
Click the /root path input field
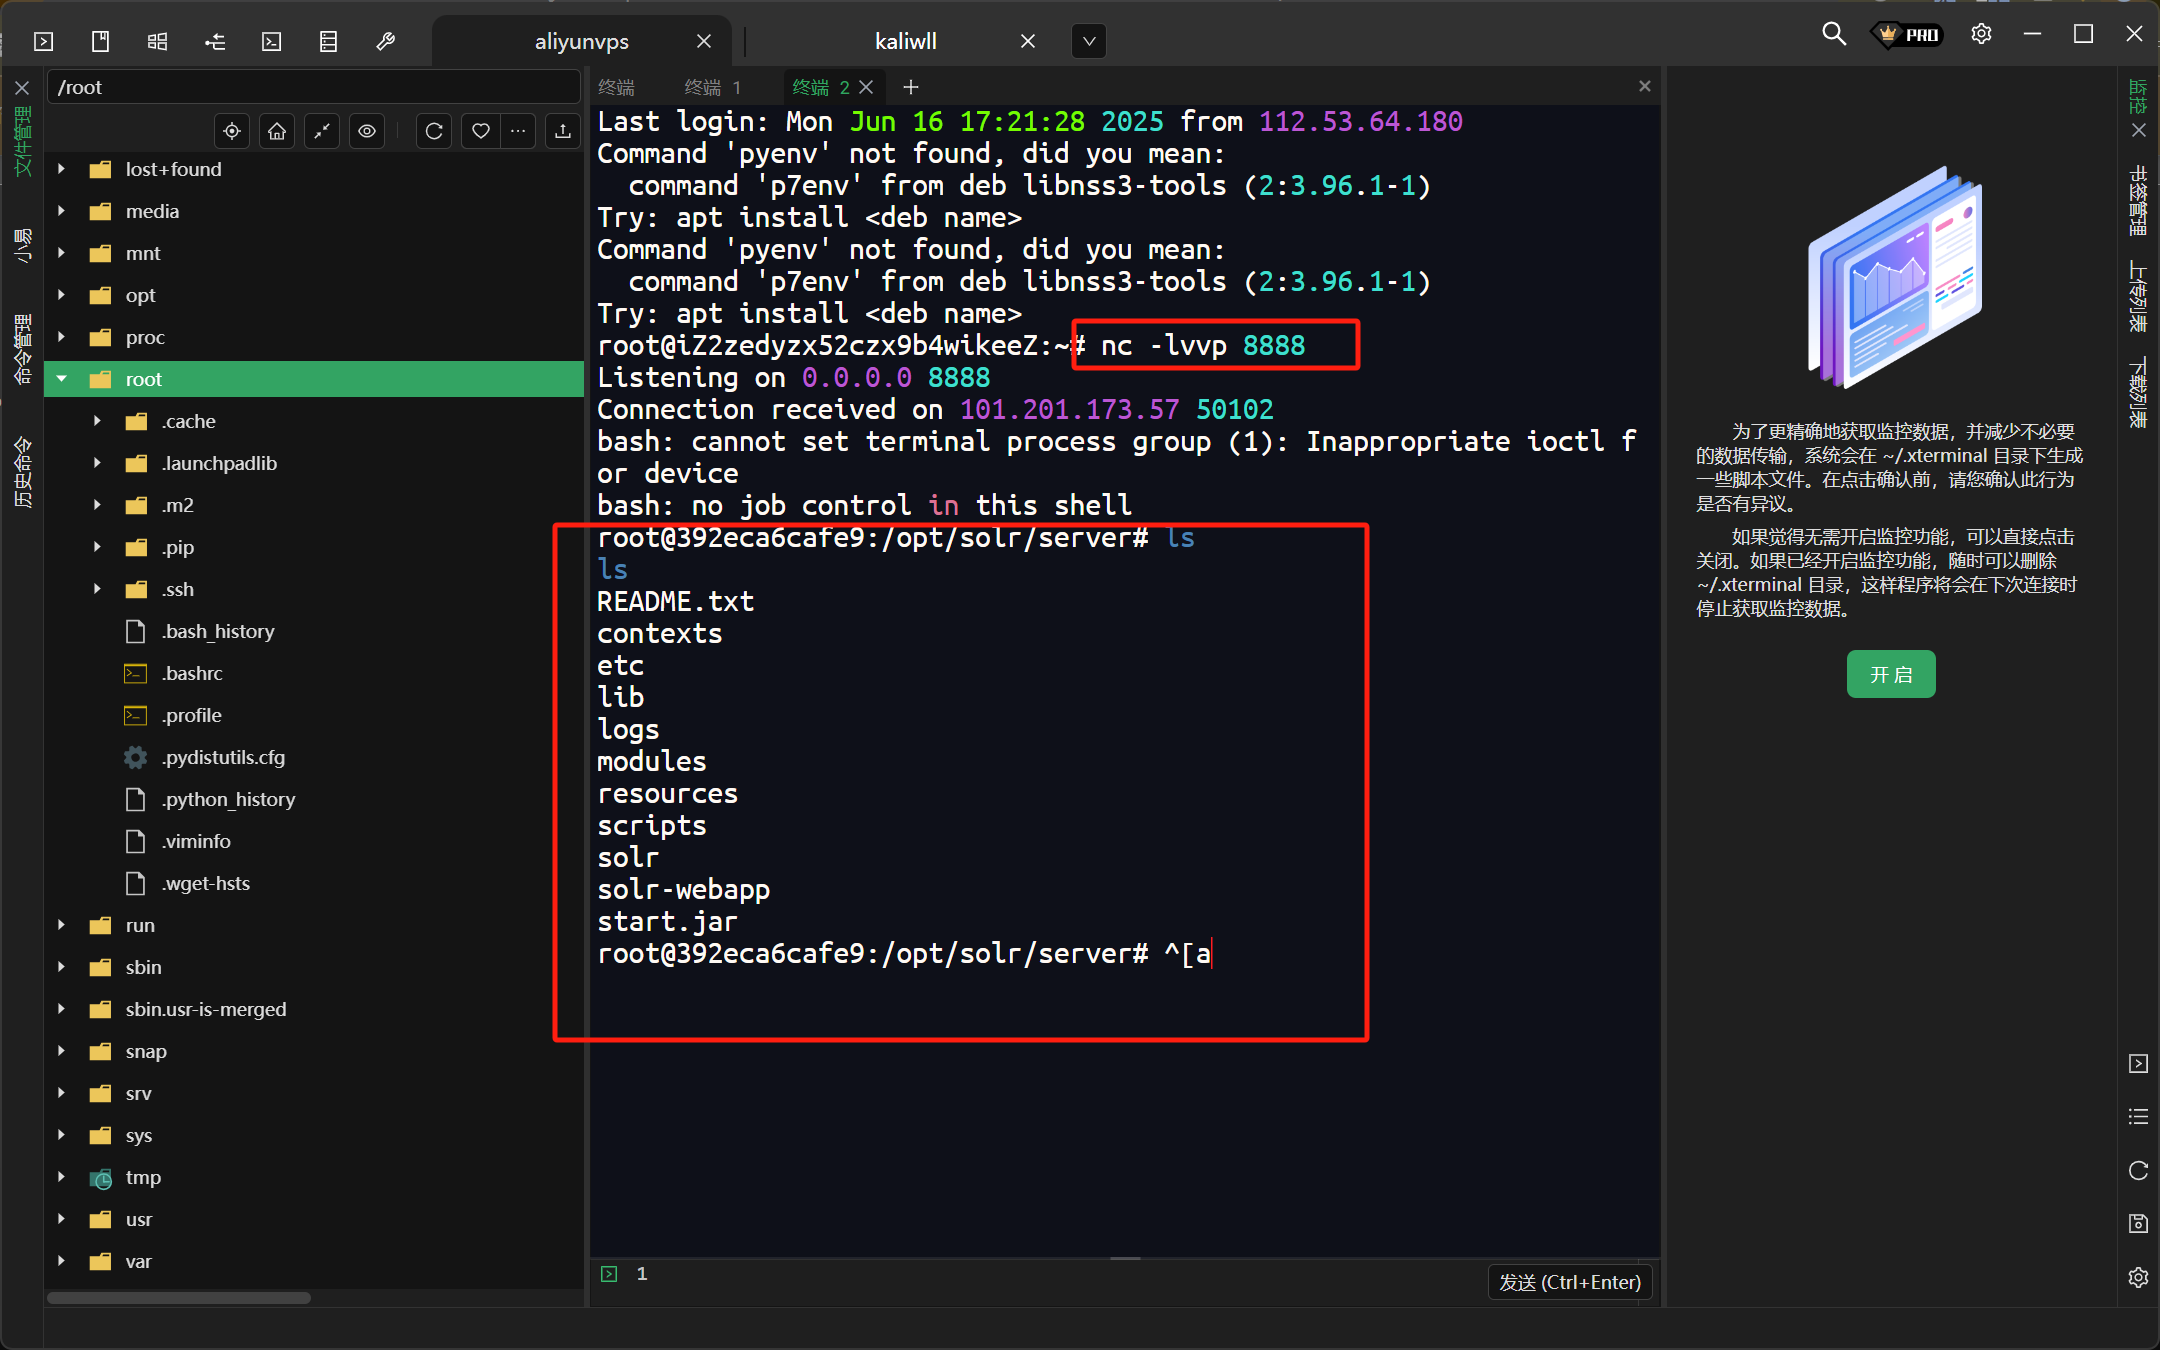pos(312,88)
